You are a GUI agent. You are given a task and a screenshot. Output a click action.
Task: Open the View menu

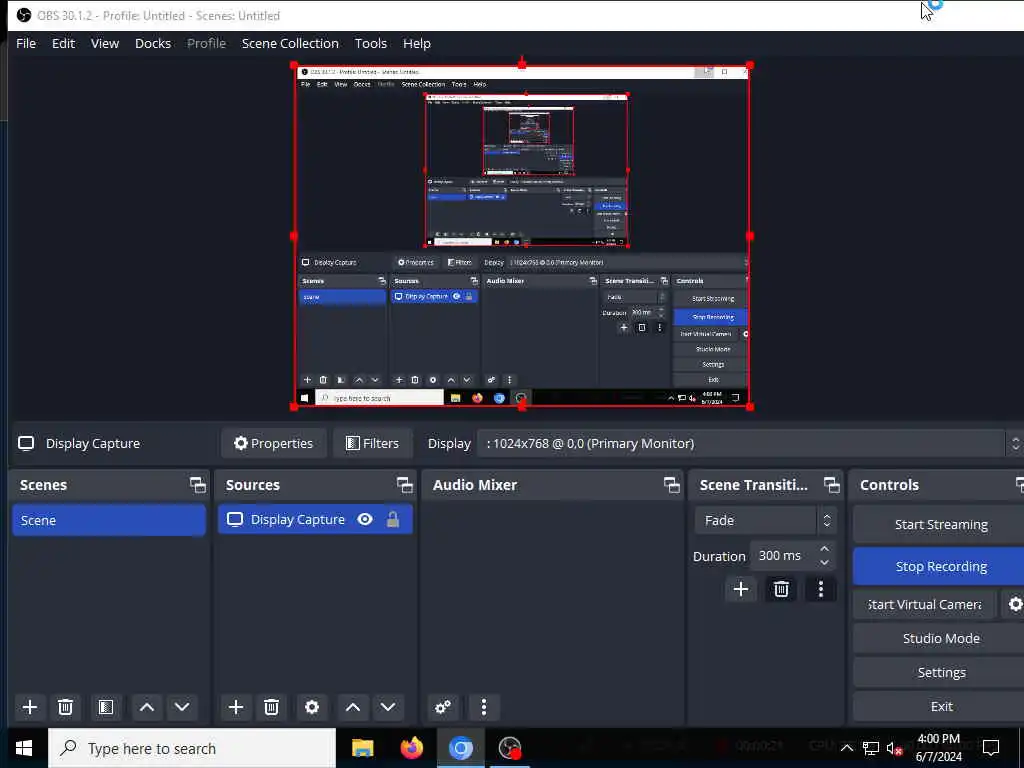(104, 43)
